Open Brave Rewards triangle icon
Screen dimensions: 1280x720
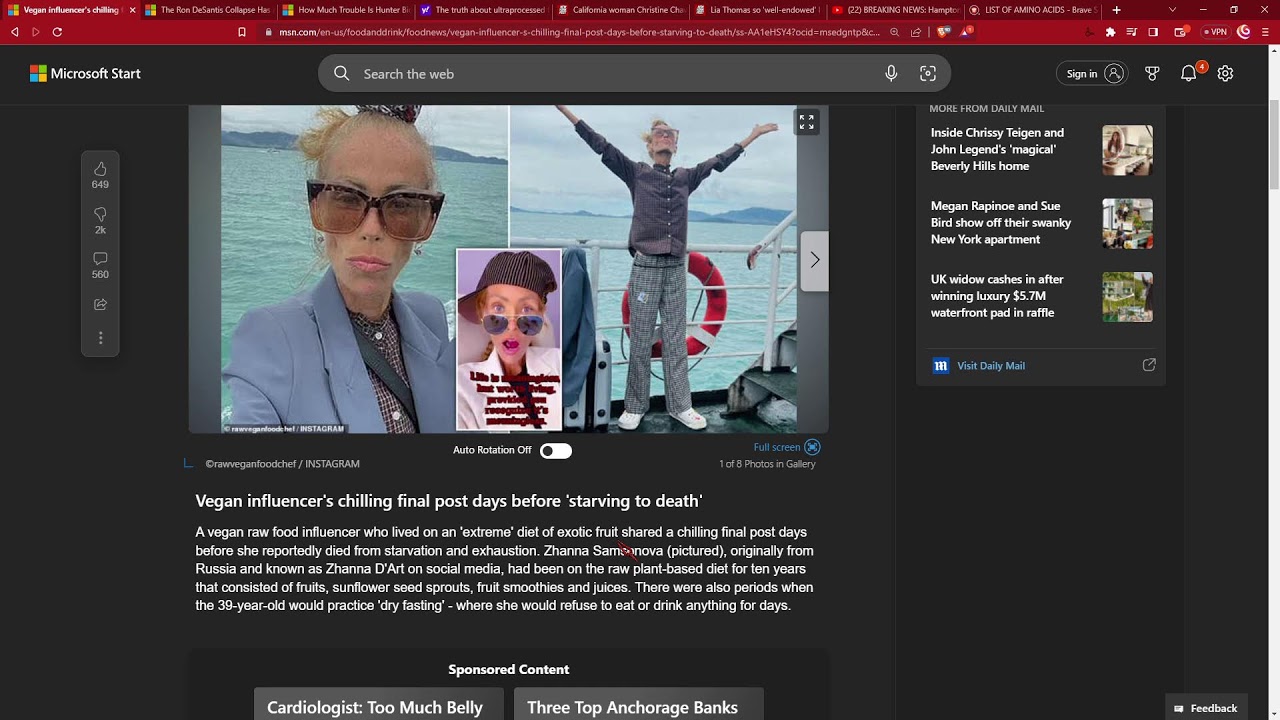click(966, 32)
